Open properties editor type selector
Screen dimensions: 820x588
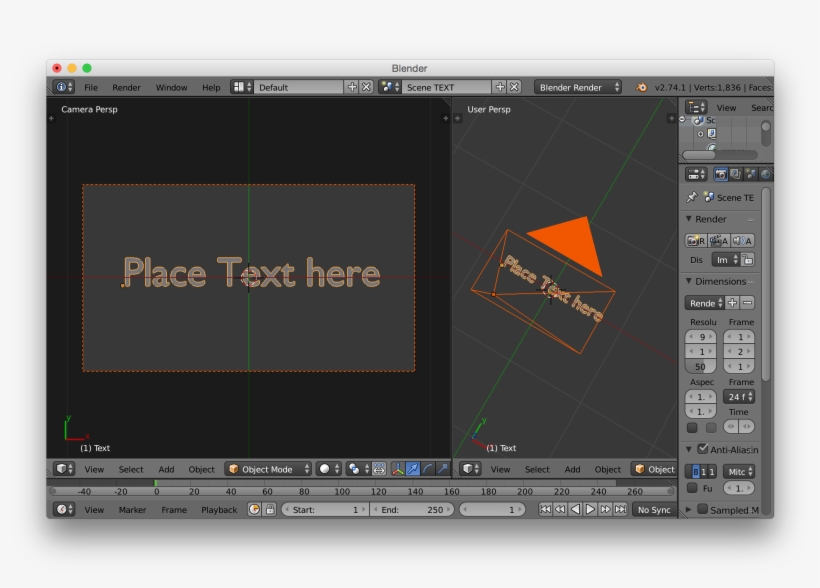696,174
